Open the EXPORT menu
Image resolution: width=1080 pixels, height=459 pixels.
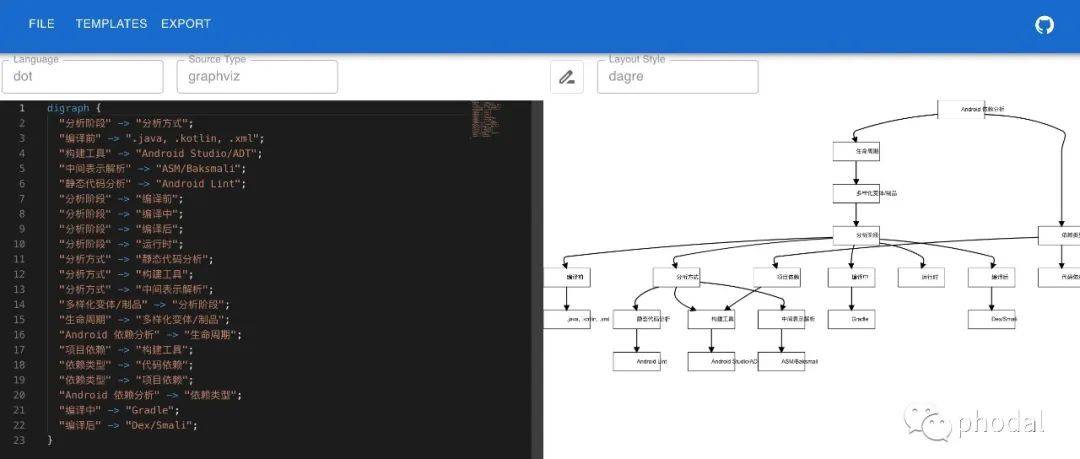(x=186, y=24)
